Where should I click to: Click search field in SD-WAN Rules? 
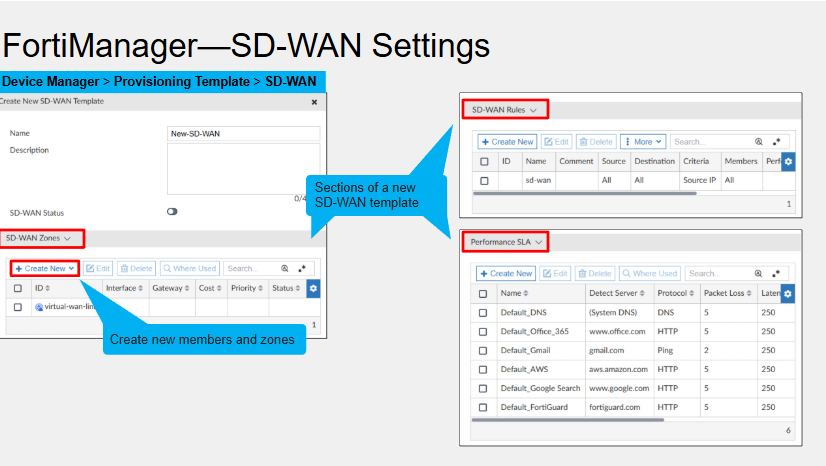coord(711,142)
